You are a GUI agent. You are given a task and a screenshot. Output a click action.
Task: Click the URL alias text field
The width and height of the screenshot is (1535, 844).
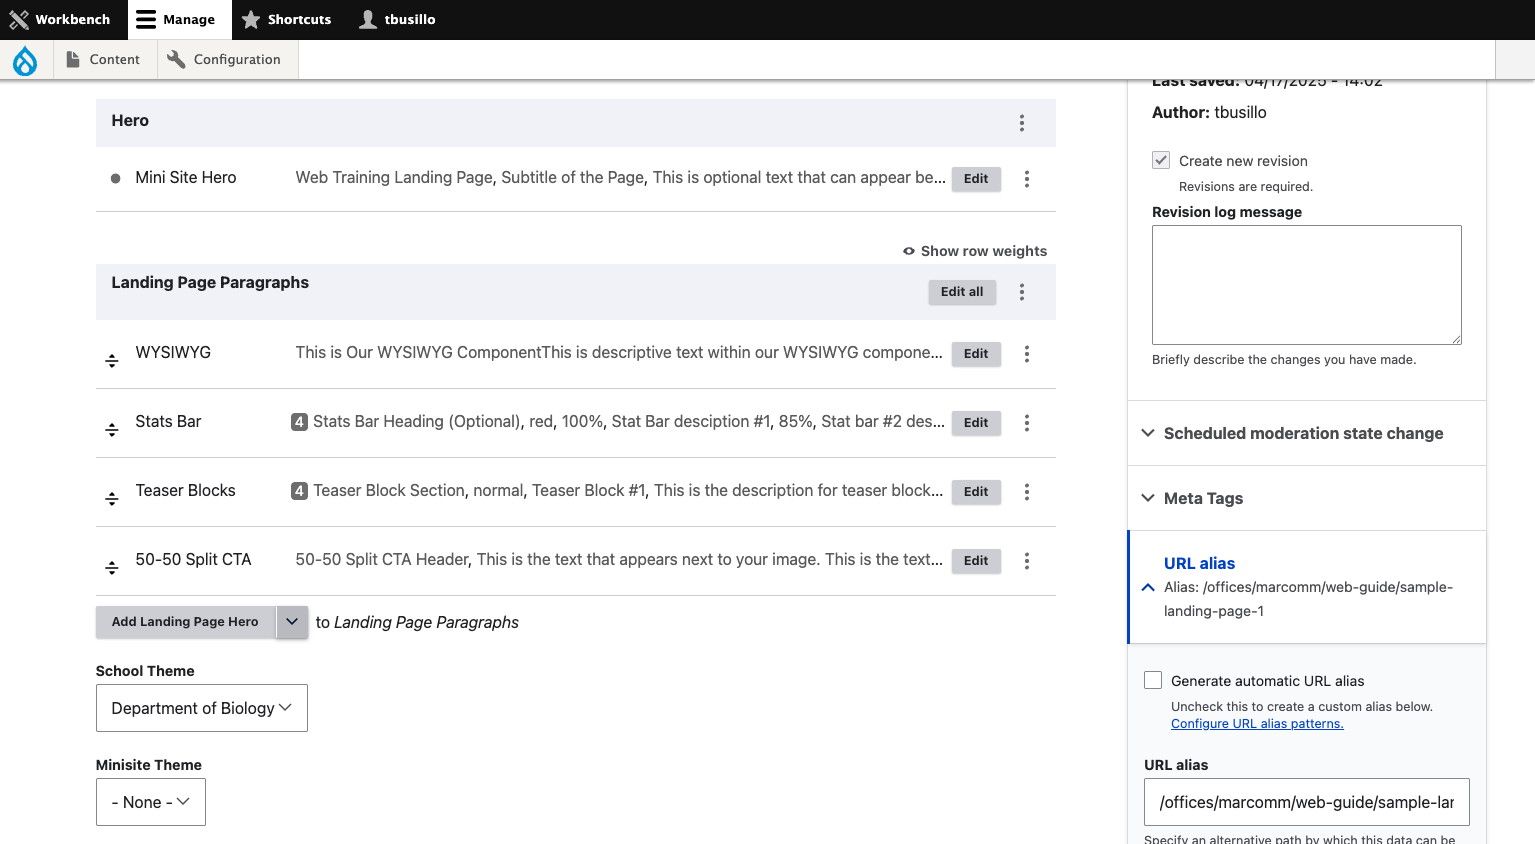(x=1307, y=802)
